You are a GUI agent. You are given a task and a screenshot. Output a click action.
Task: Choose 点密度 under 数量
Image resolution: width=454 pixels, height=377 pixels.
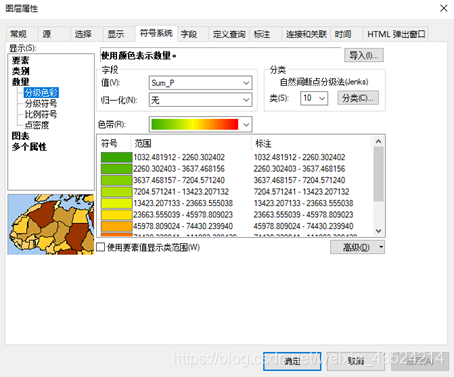pyautogui.click(x=37, y=125)
